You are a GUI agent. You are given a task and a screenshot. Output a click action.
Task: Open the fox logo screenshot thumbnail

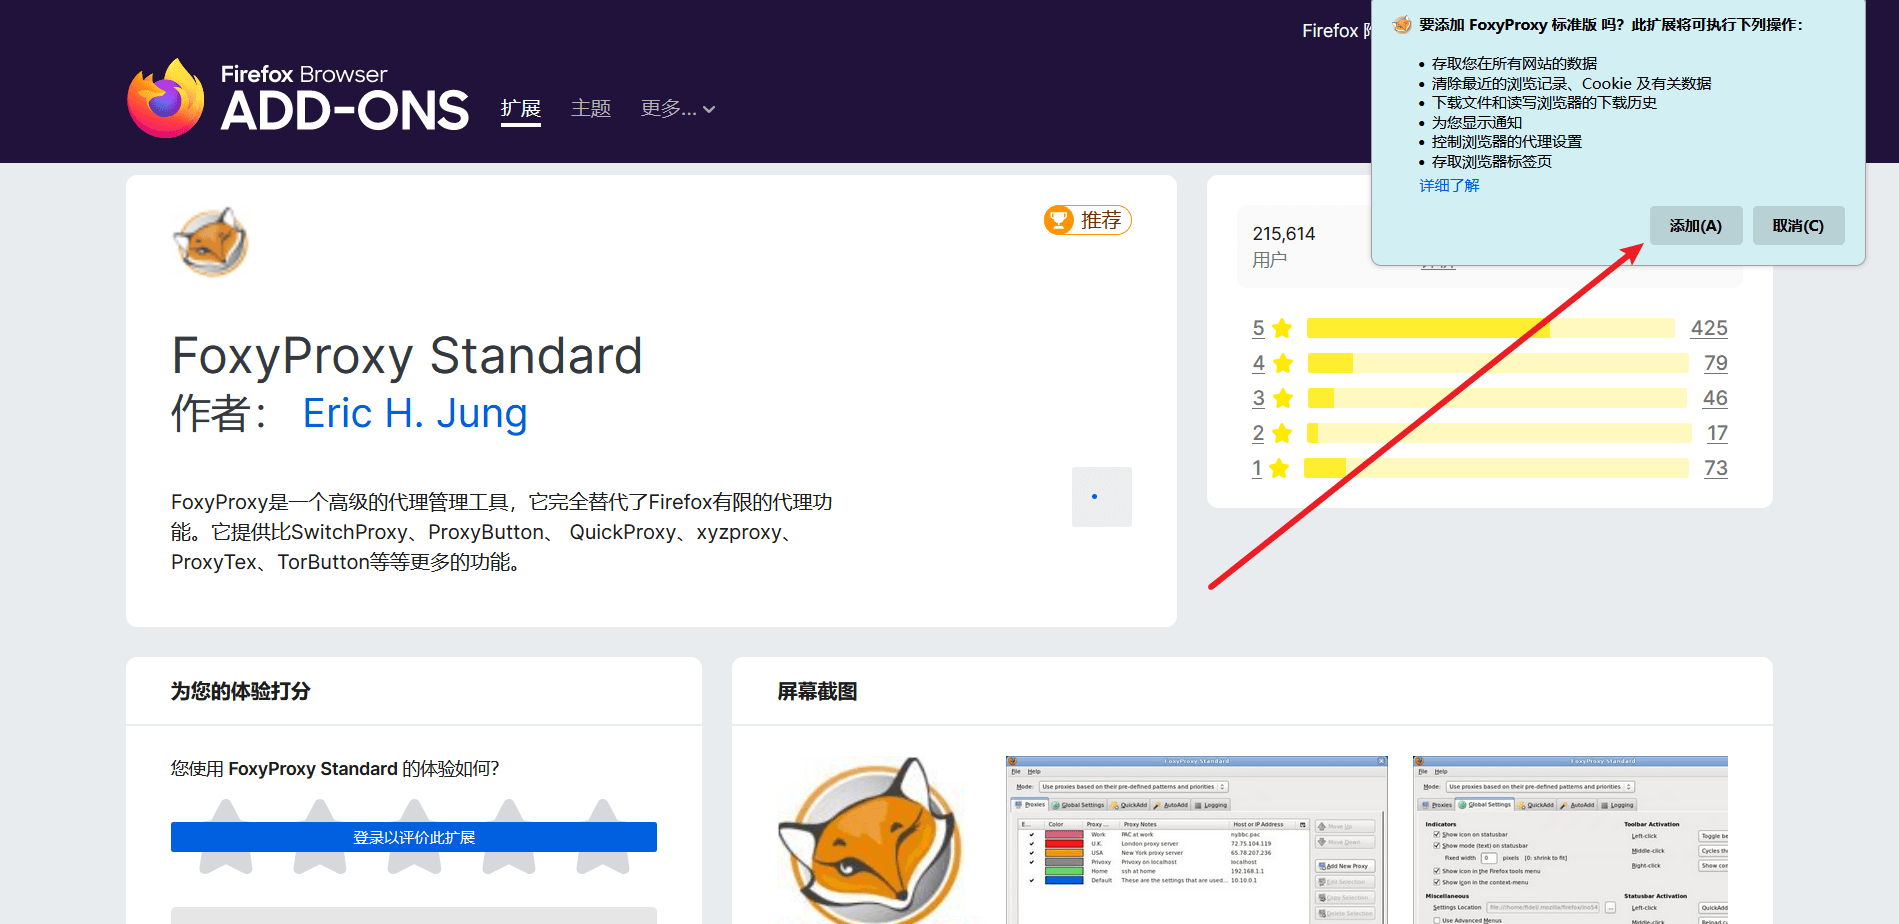pos(869,840)
